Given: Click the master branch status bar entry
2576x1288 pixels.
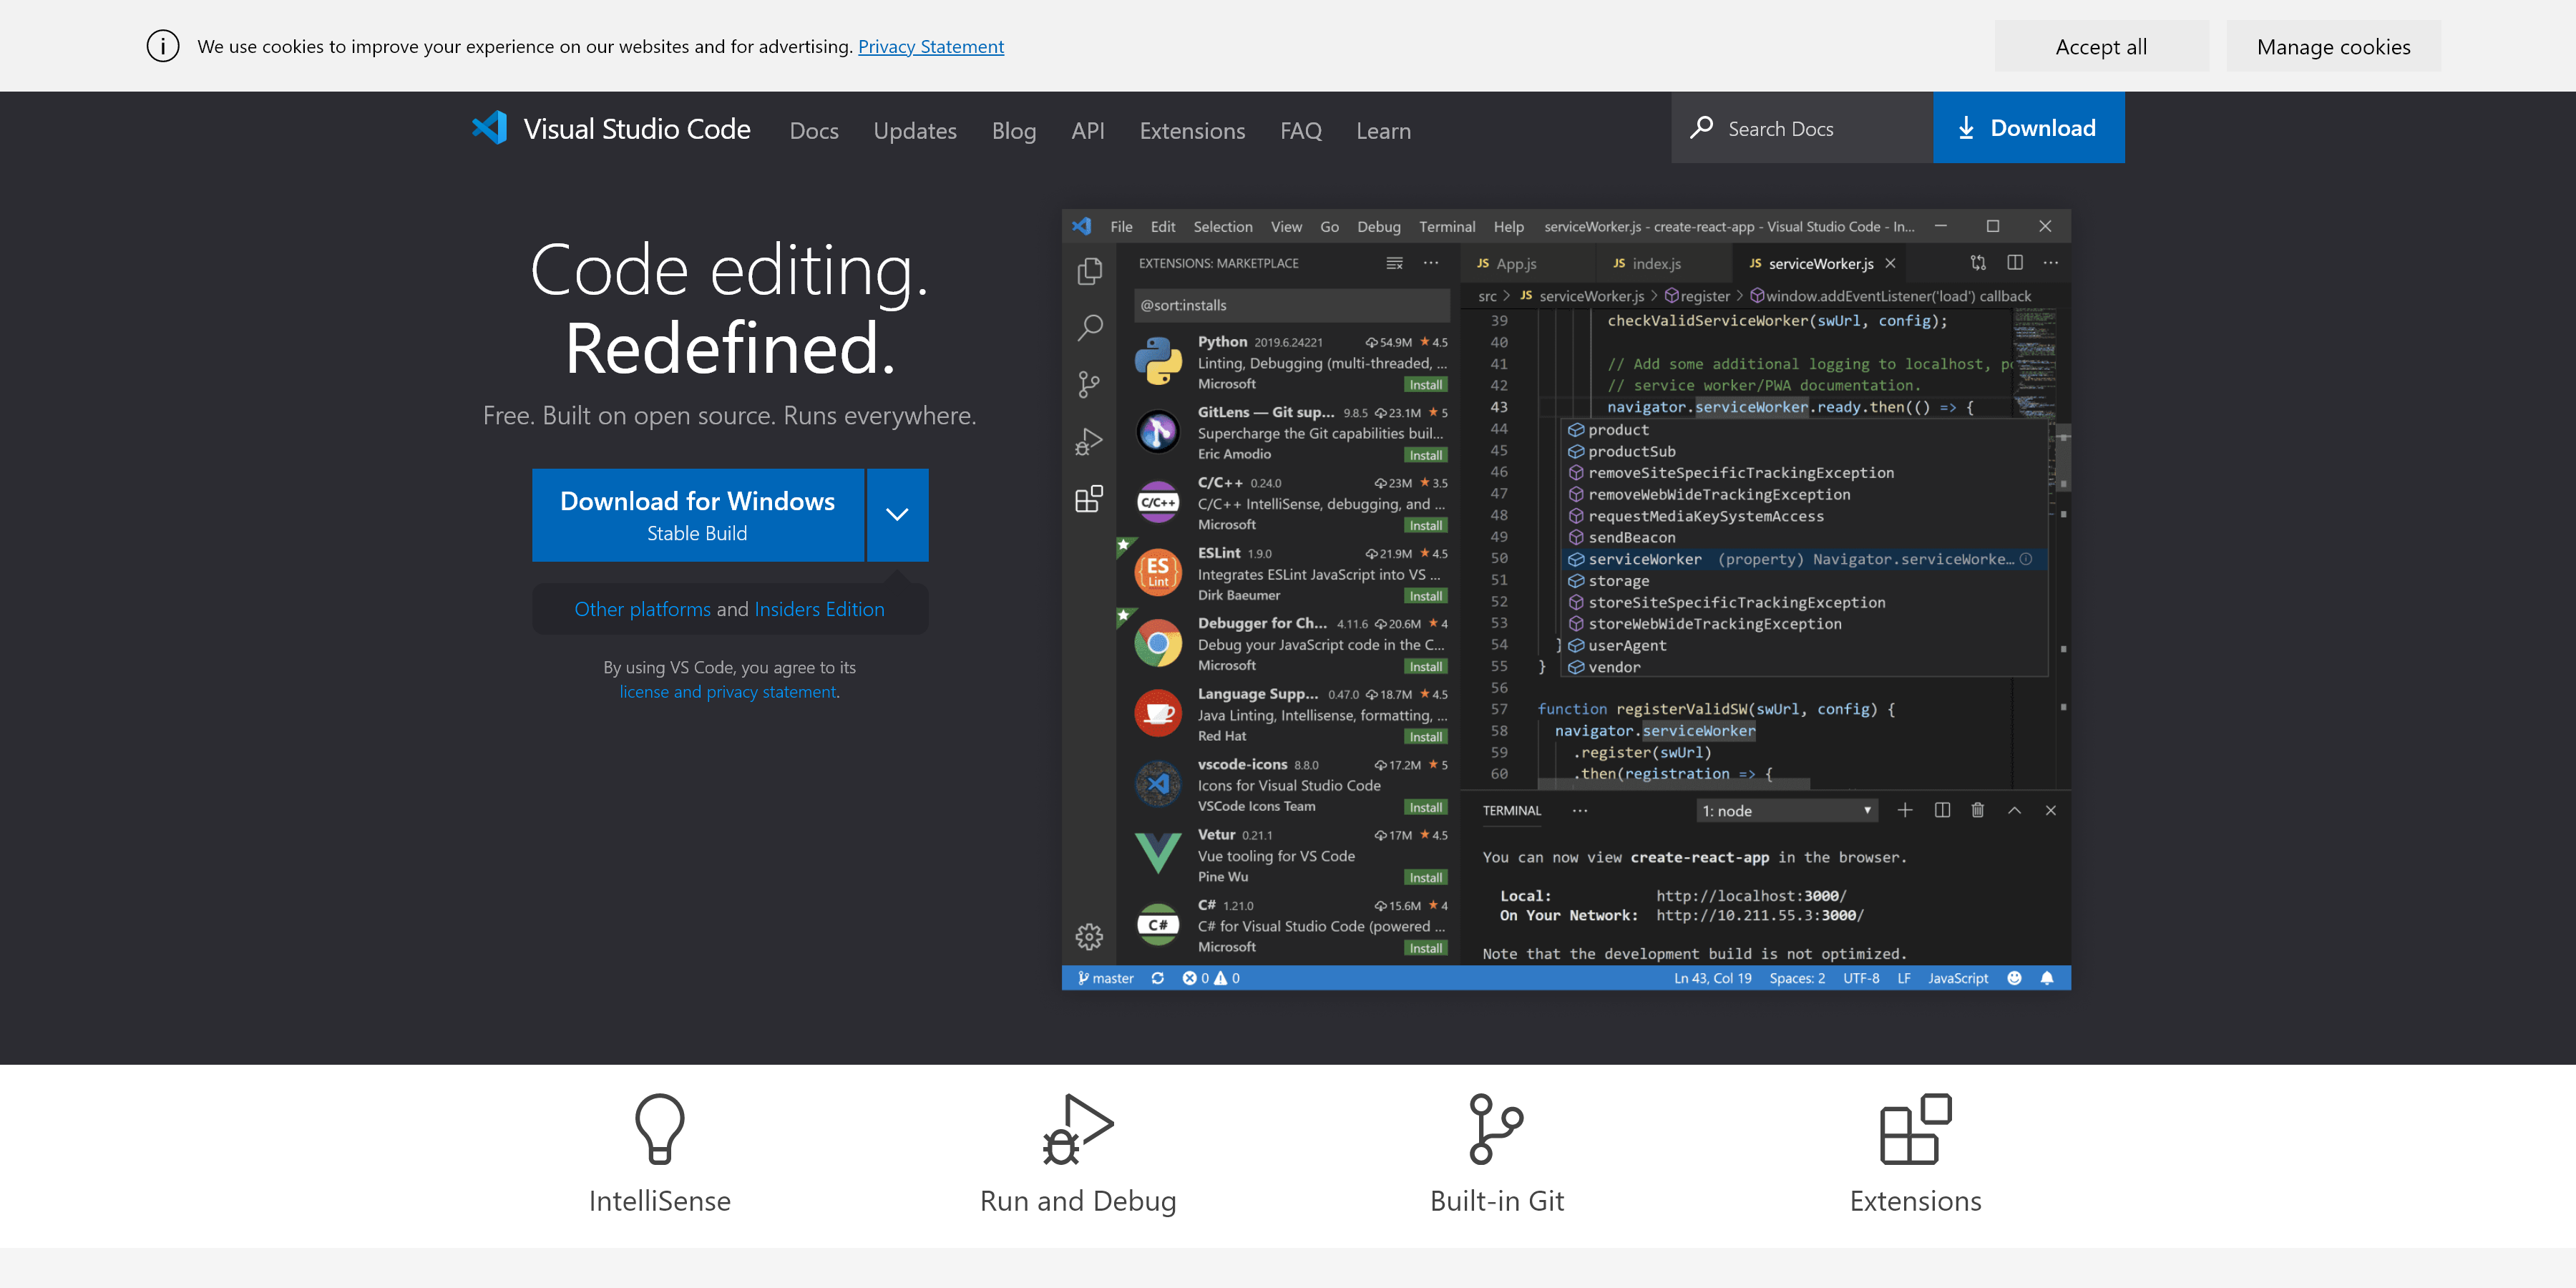Looking at the screenshot, I should pyautogui.click(x=1105, y=978).
